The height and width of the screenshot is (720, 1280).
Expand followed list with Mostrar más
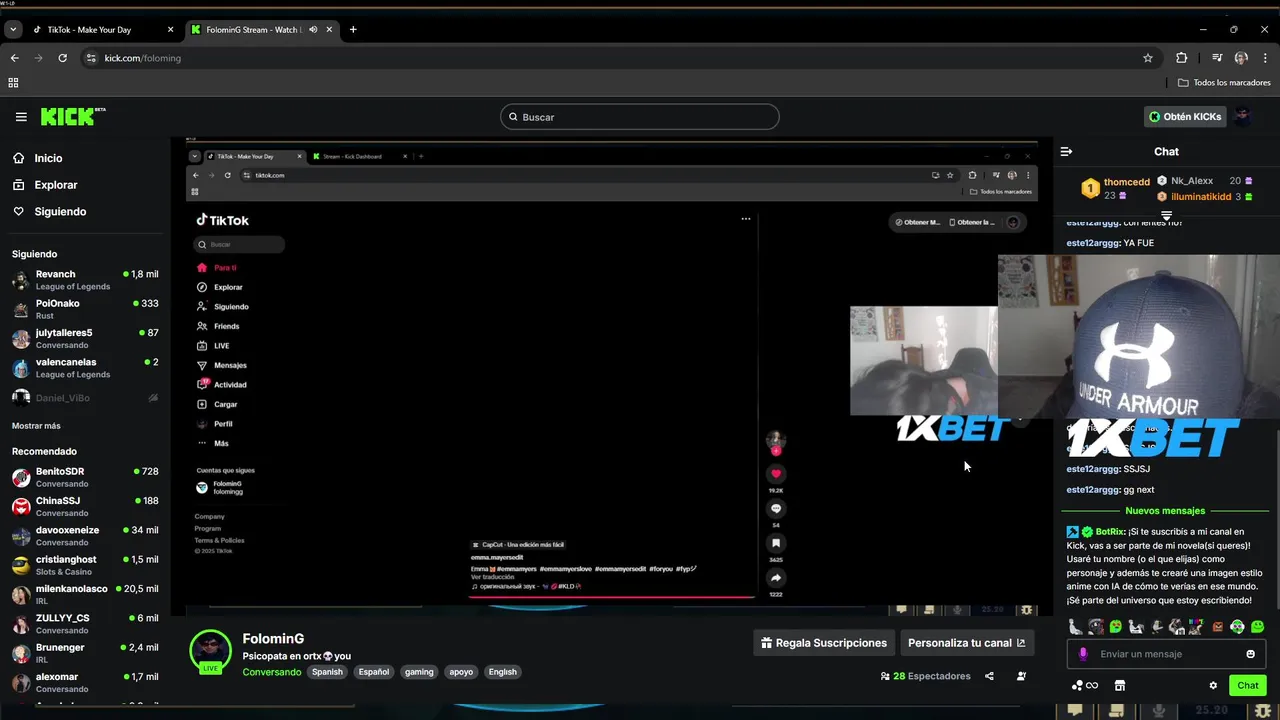36,426
